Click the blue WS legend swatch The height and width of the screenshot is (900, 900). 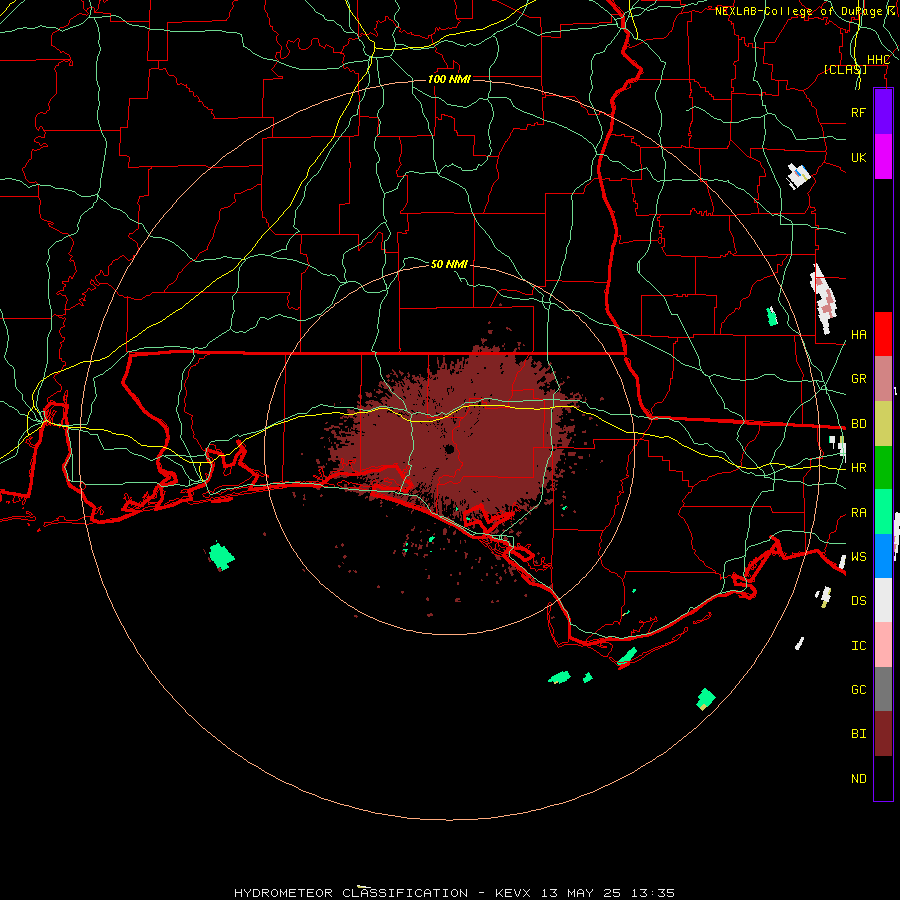pos(883,556)
